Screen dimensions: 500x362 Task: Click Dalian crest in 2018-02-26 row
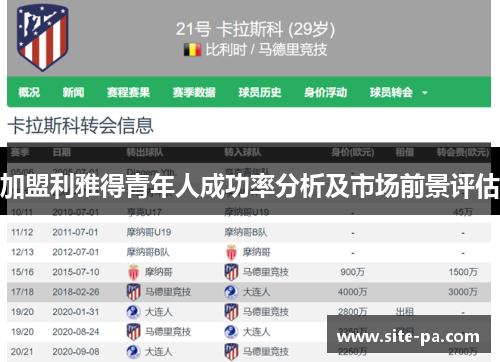(231, 292)
